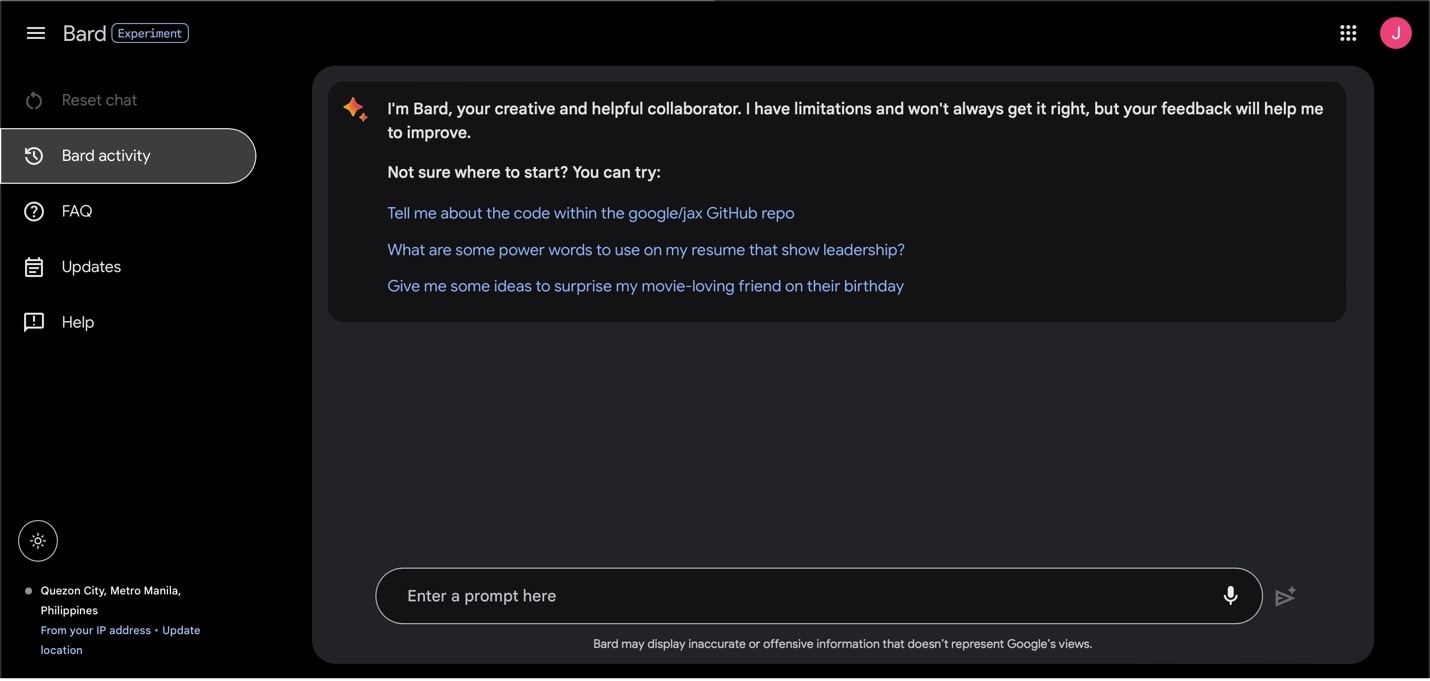
Task: Open the hamburger main menu
Action: [x=36, y=33]
